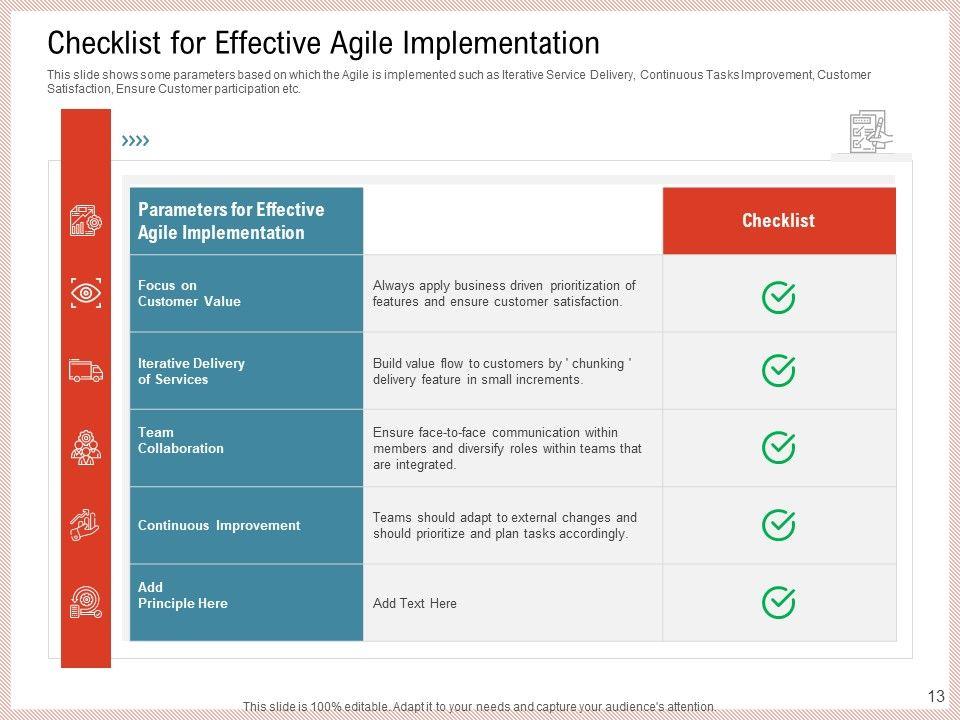Click the report with gear sidebar icon
Image resolution: width=960 pixels, height=720 pixels.
pyautogui.click(x=86, y=221)
